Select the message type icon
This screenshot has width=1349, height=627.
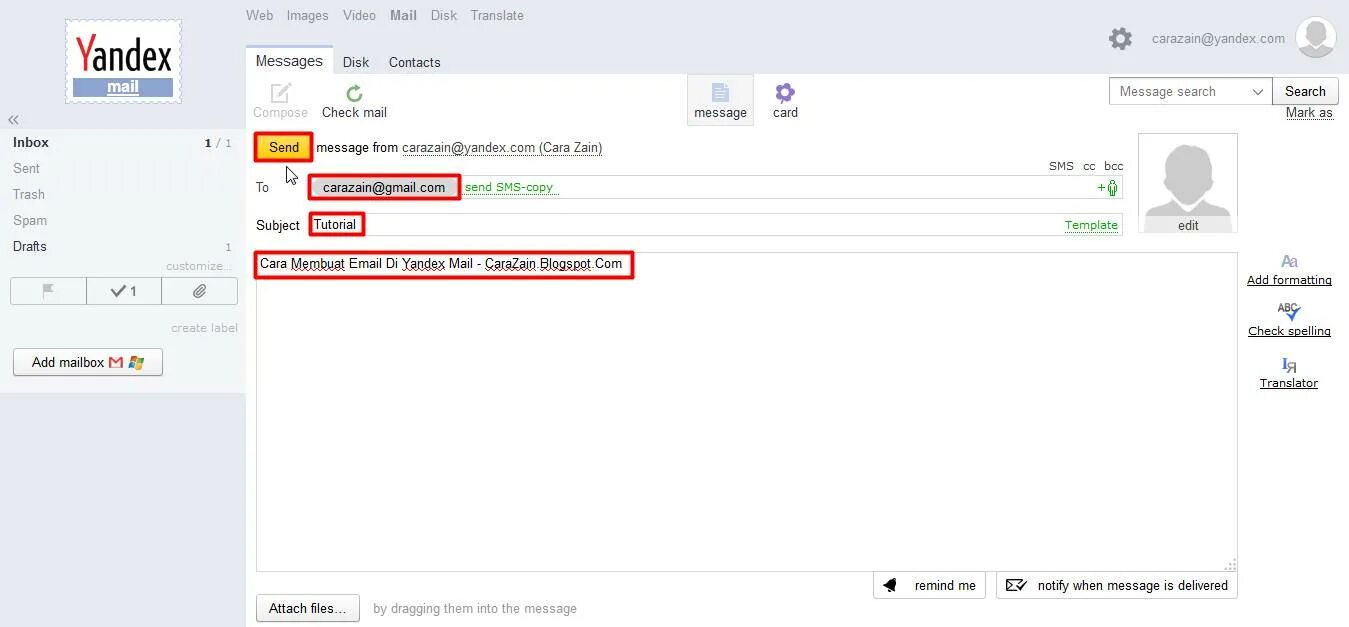[x=720, y=93]
